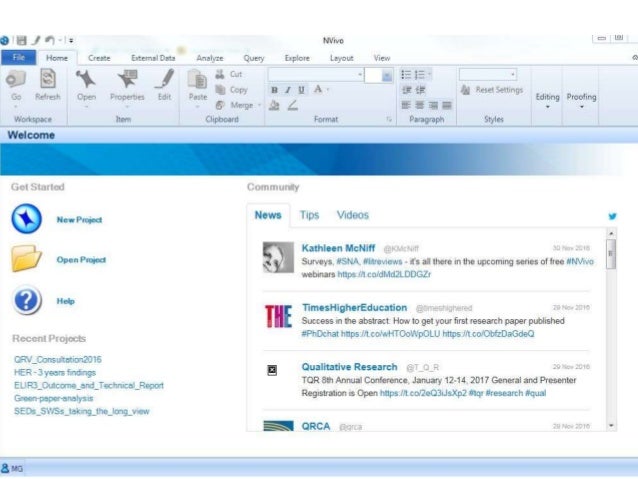The height and width of the screenshot is (479, 638).
Task: Toggle Underline formatting
Action: [302, 90]
